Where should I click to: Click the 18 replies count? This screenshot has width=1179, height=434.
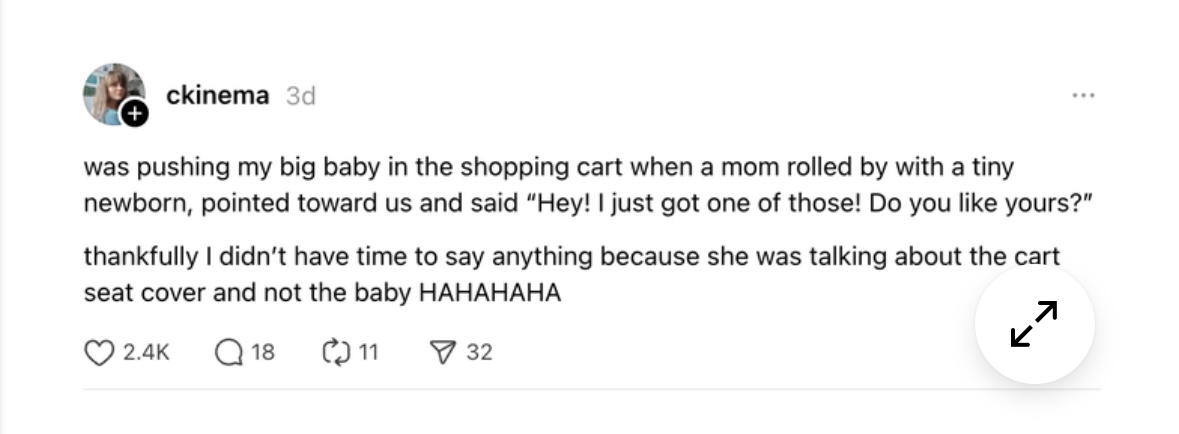(263, 352)
